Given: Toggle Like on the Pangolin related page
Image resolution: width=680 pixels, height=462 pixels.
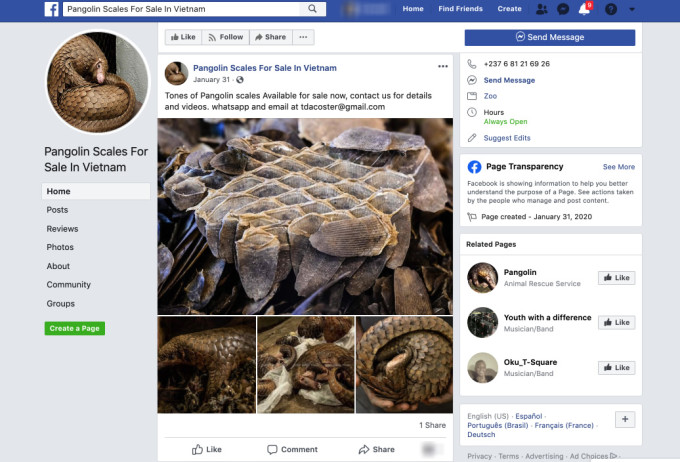Looking at the screenshot, I should pos(615,277).
